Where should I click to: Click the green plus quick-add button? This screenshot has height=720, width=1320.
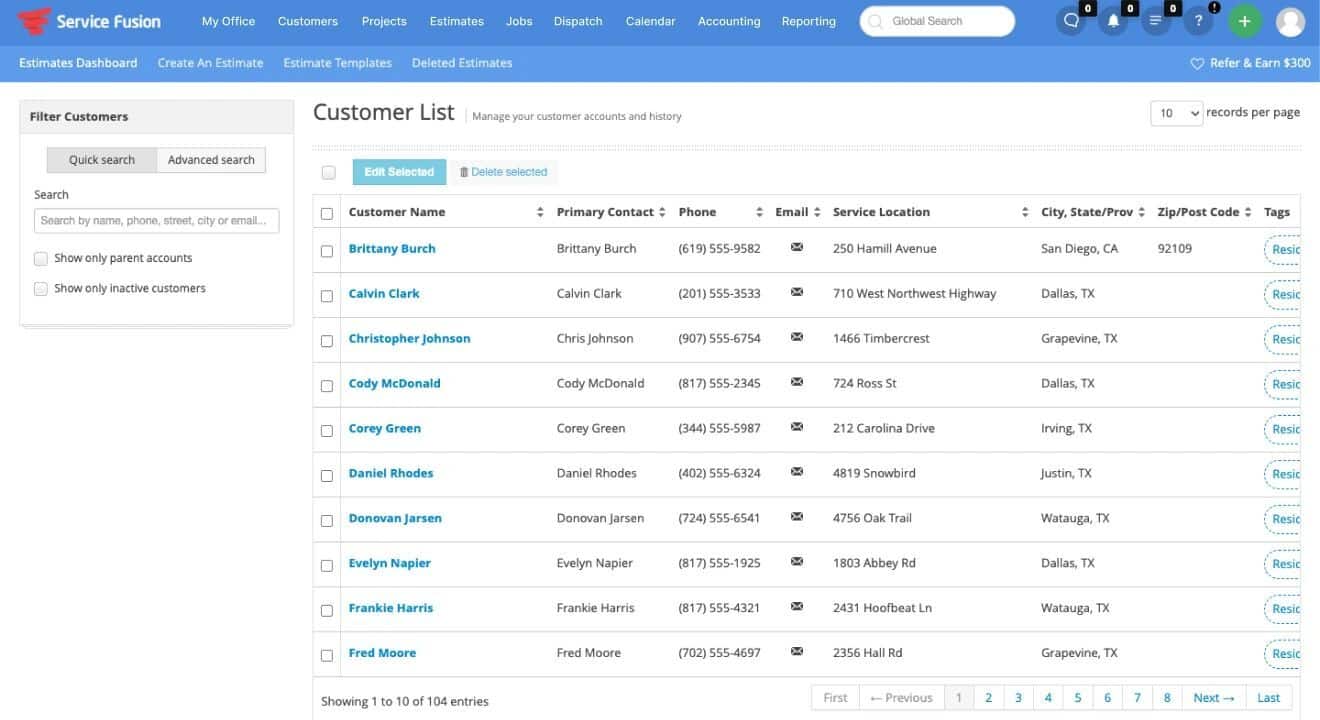pyautogui.click(x=1244, y=20)
